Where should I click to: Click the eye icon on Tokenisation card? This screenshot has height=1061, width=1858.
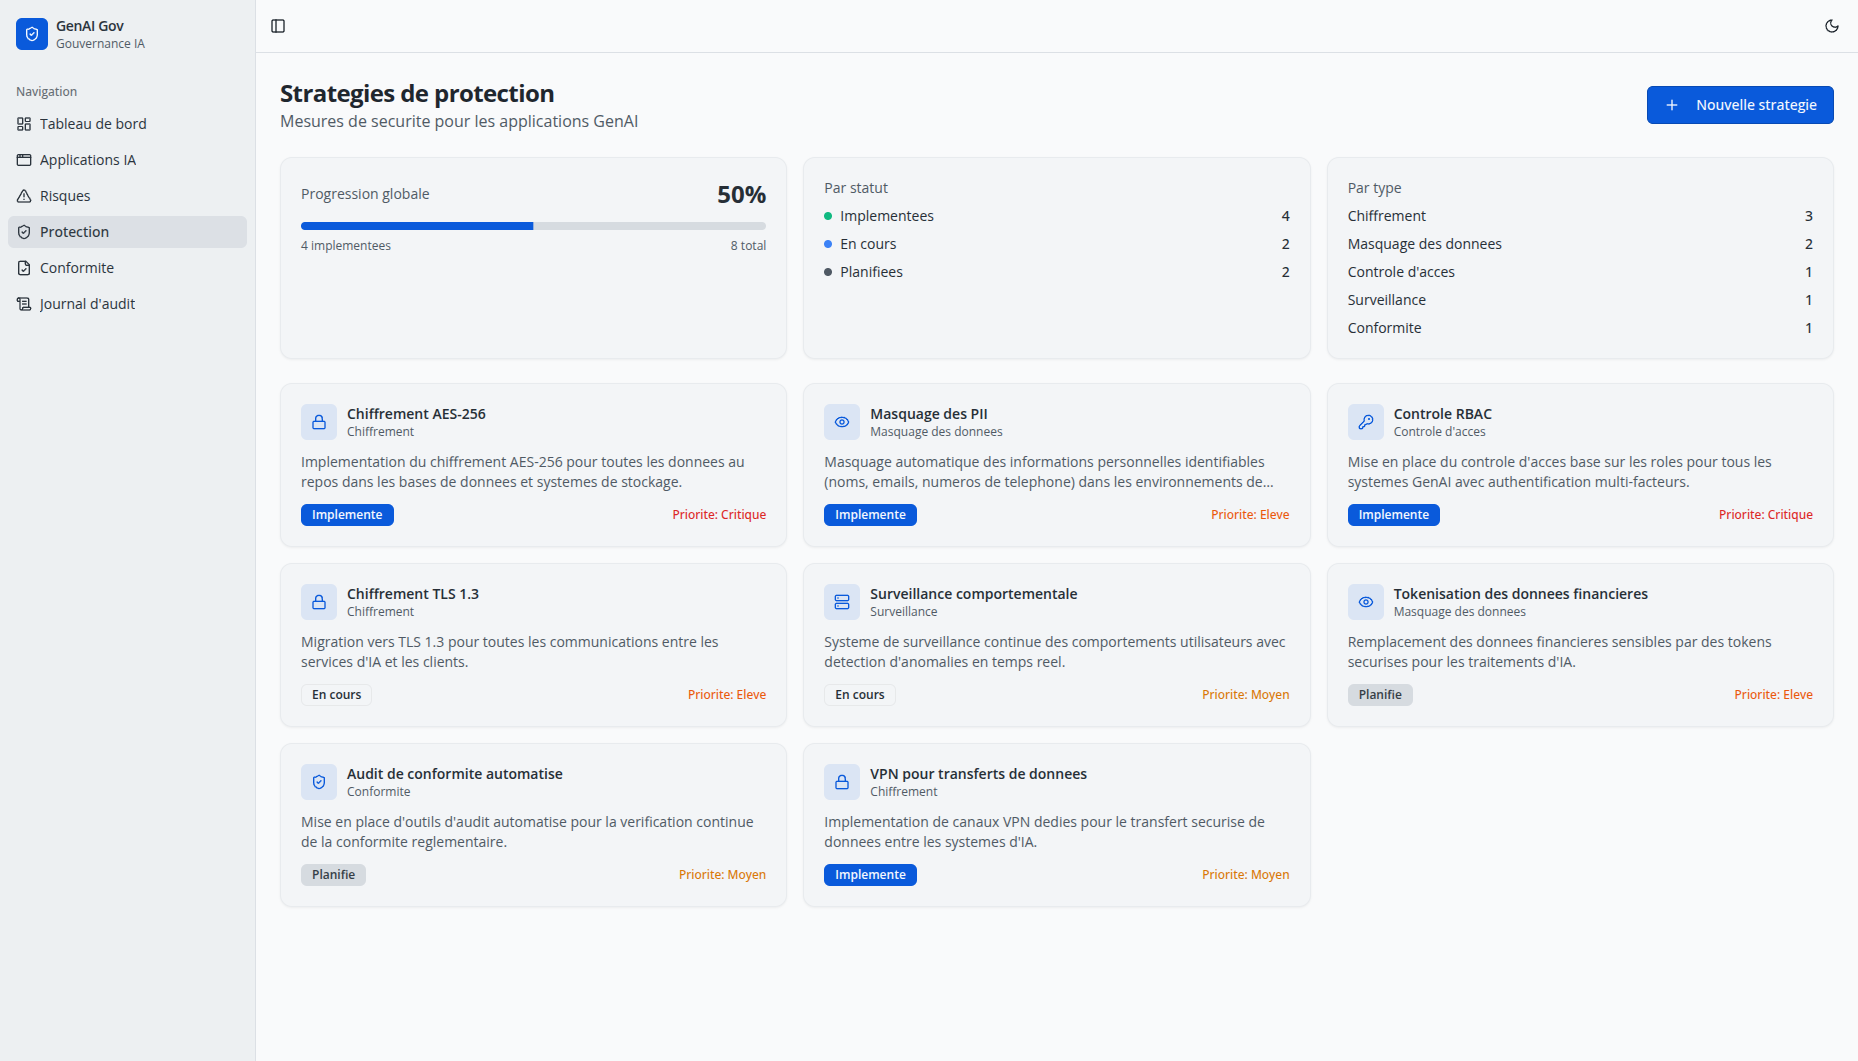coord(1365,602)
